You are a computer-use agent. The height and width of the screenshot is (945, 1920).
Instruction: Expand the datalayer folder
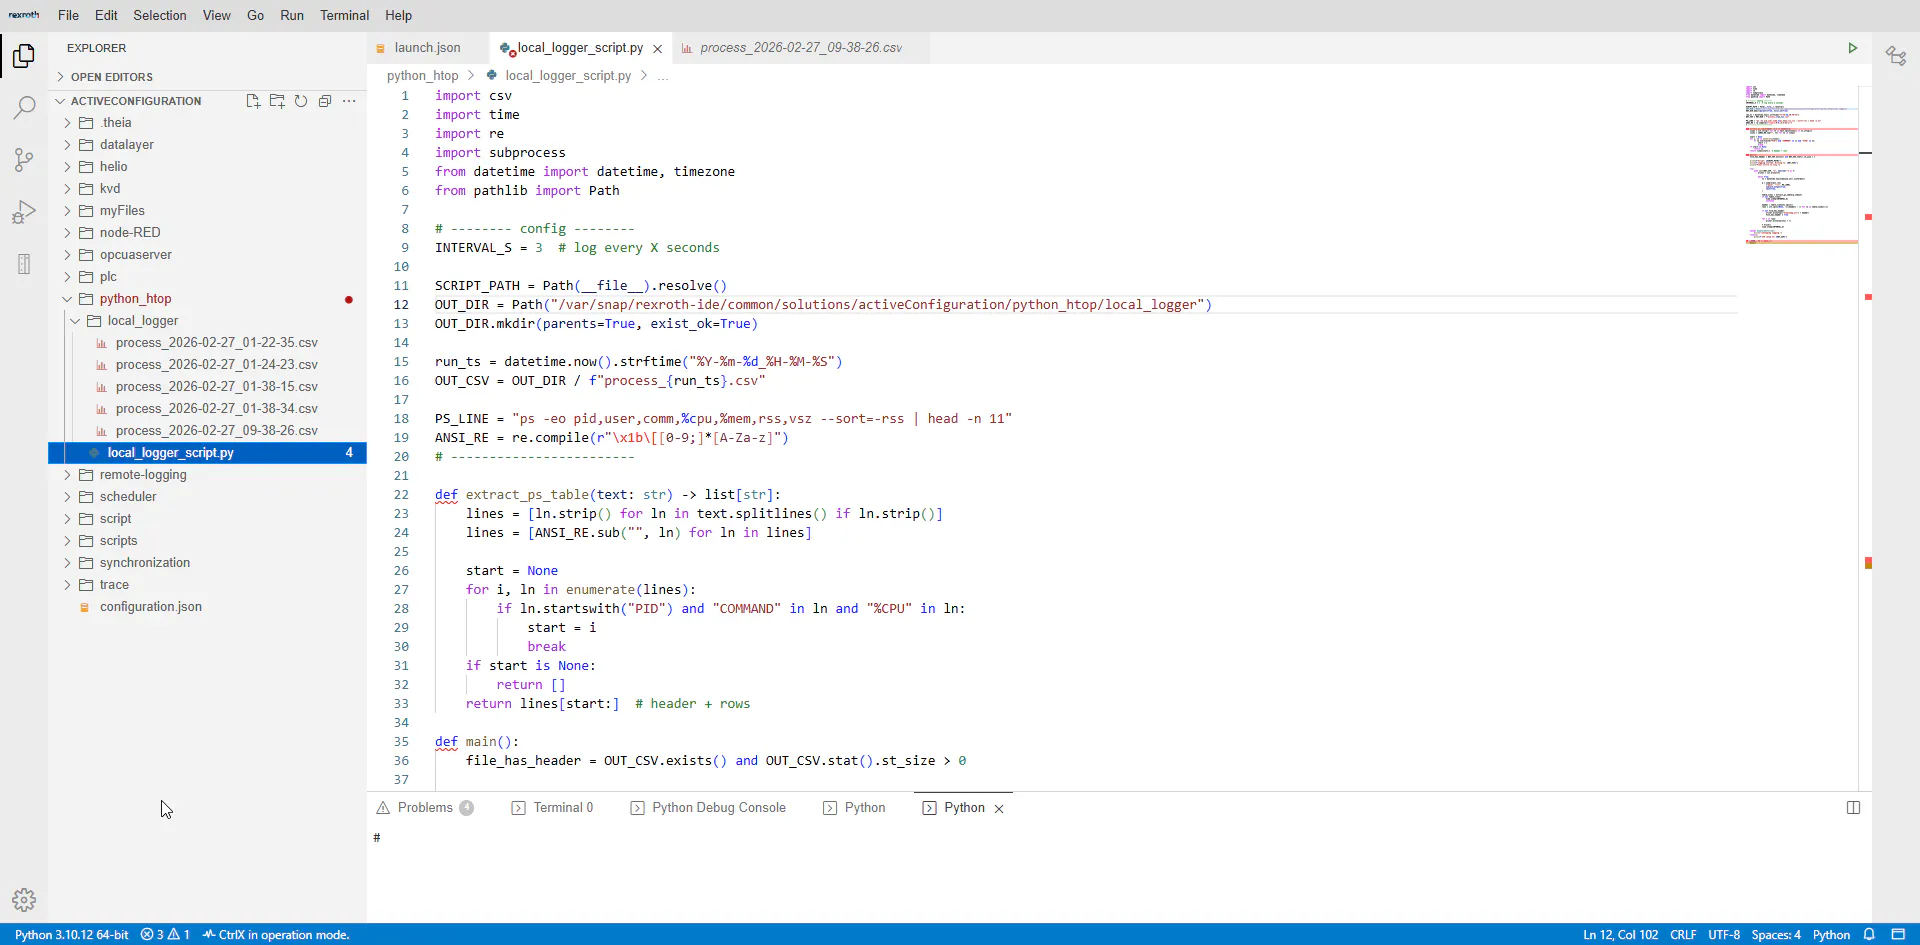[126, 145]
